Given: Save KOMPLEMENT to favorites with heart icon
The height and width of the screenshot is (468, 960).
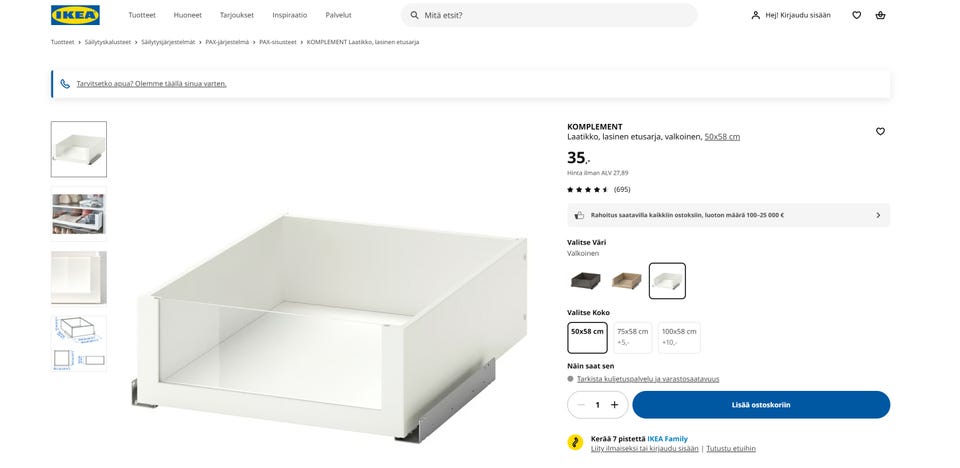Looking at the screenshot, I should coord(880,131).
